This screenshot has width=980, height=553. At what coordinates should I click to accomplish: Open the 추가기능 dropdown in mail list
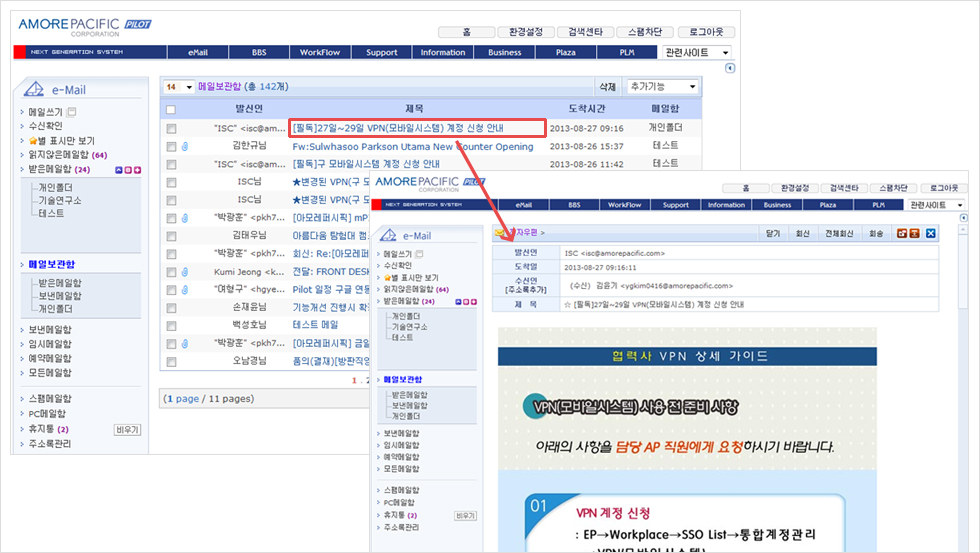pos(662,87)
